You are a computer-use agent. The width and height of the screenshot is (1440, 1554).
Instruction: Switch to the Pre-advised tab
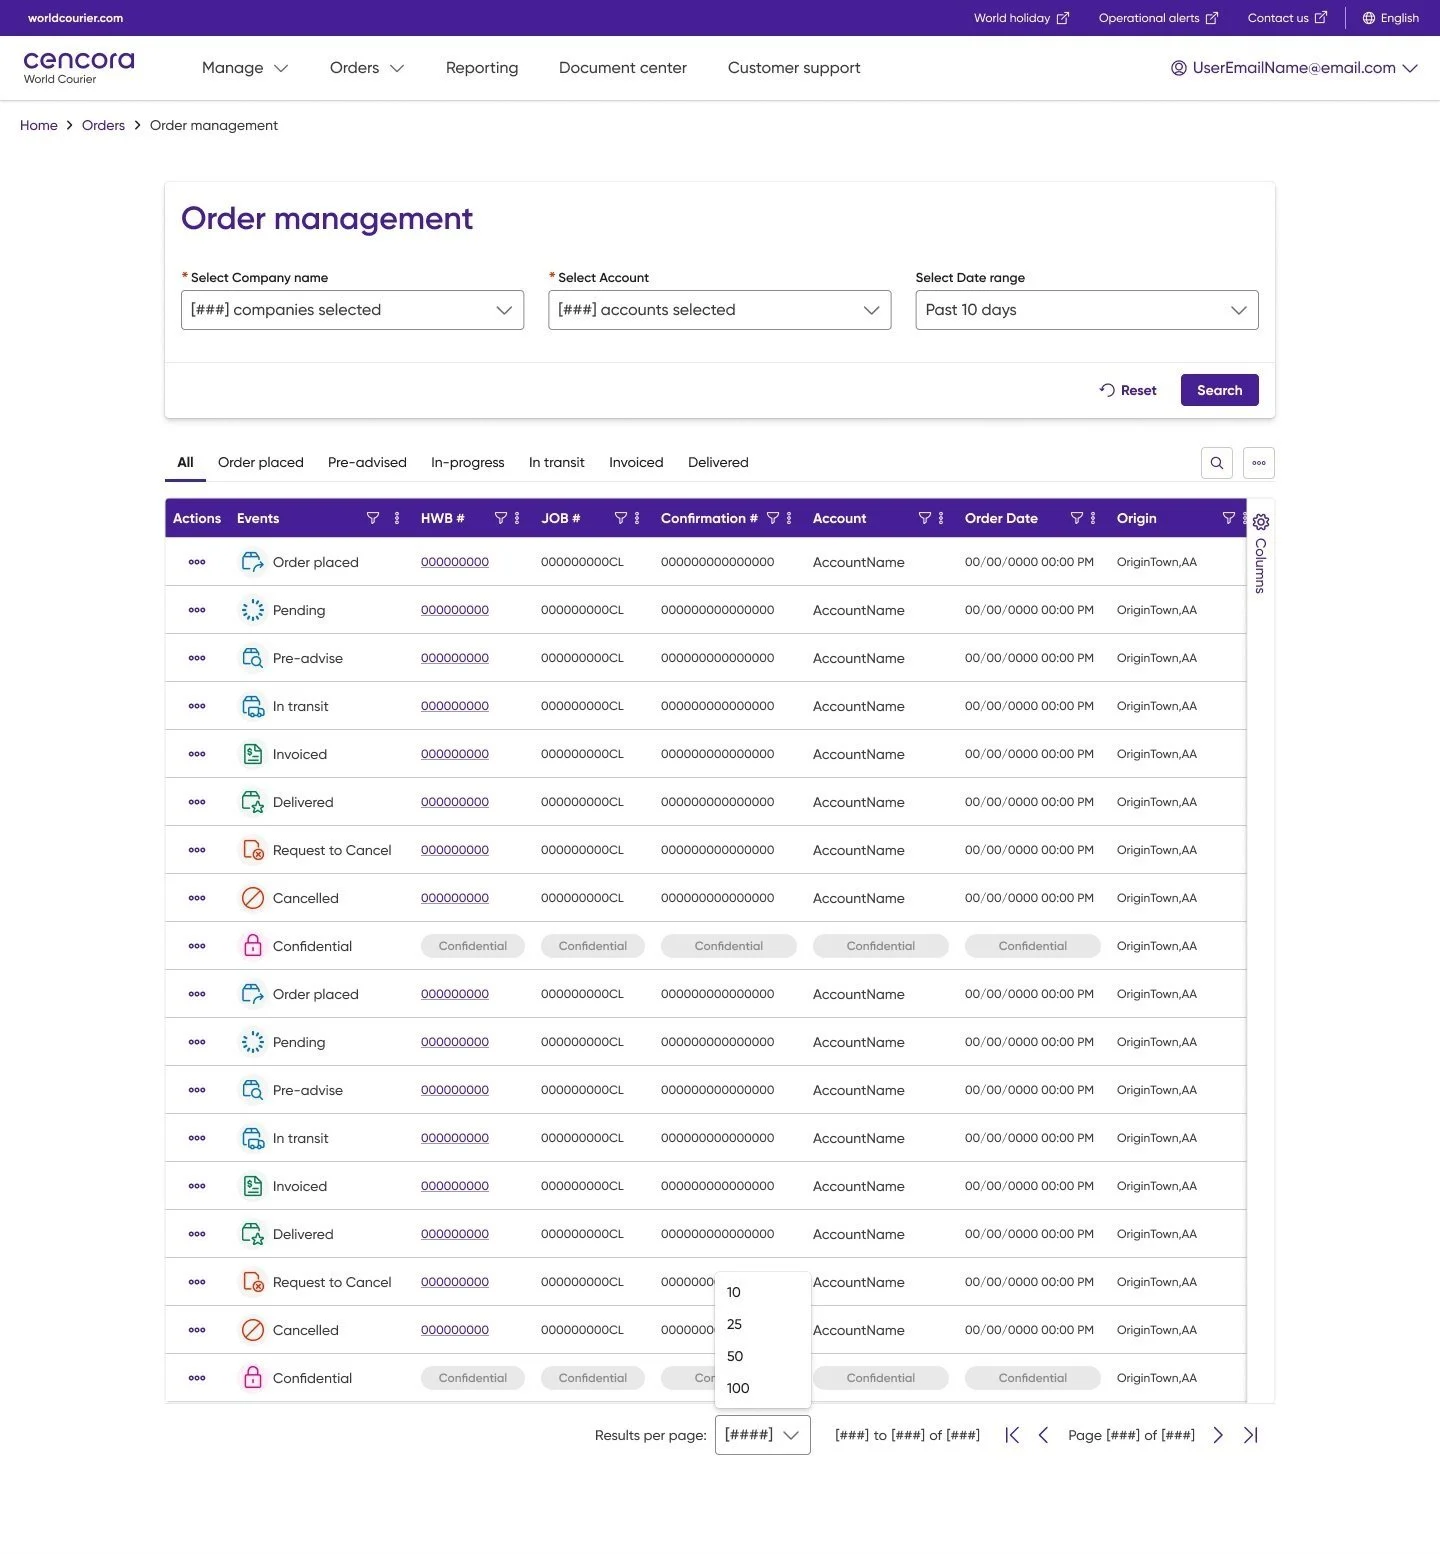coord(367,463)
